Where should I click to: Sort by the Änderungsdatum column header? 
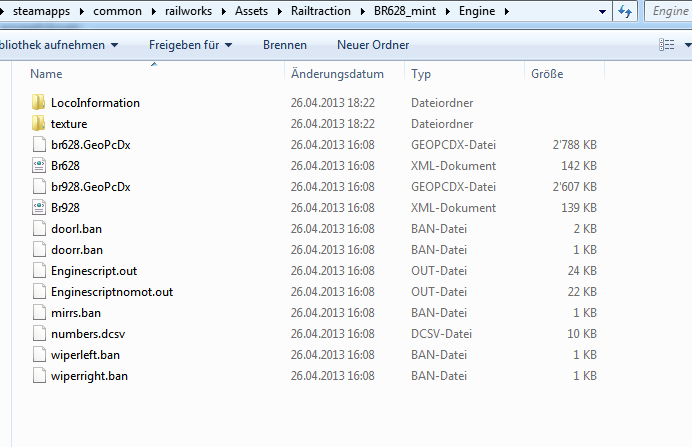[344, 74]
